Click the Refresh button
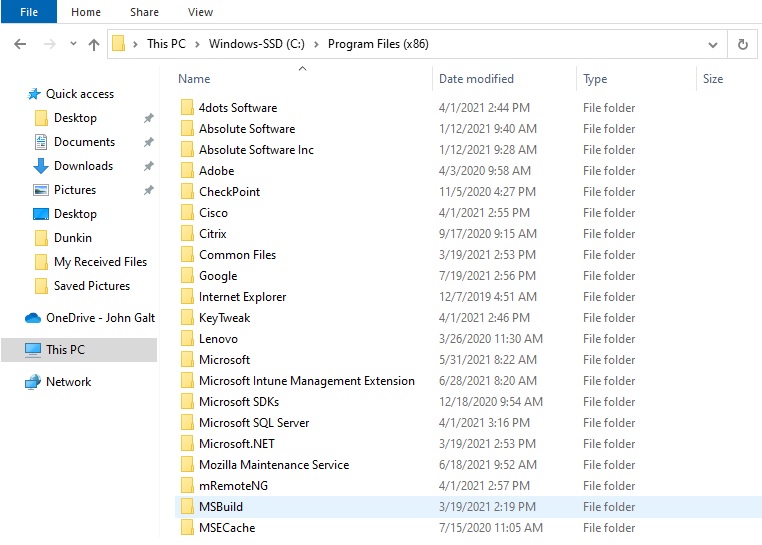Viewport: 762px width, 545px height. tap(743, 45)
